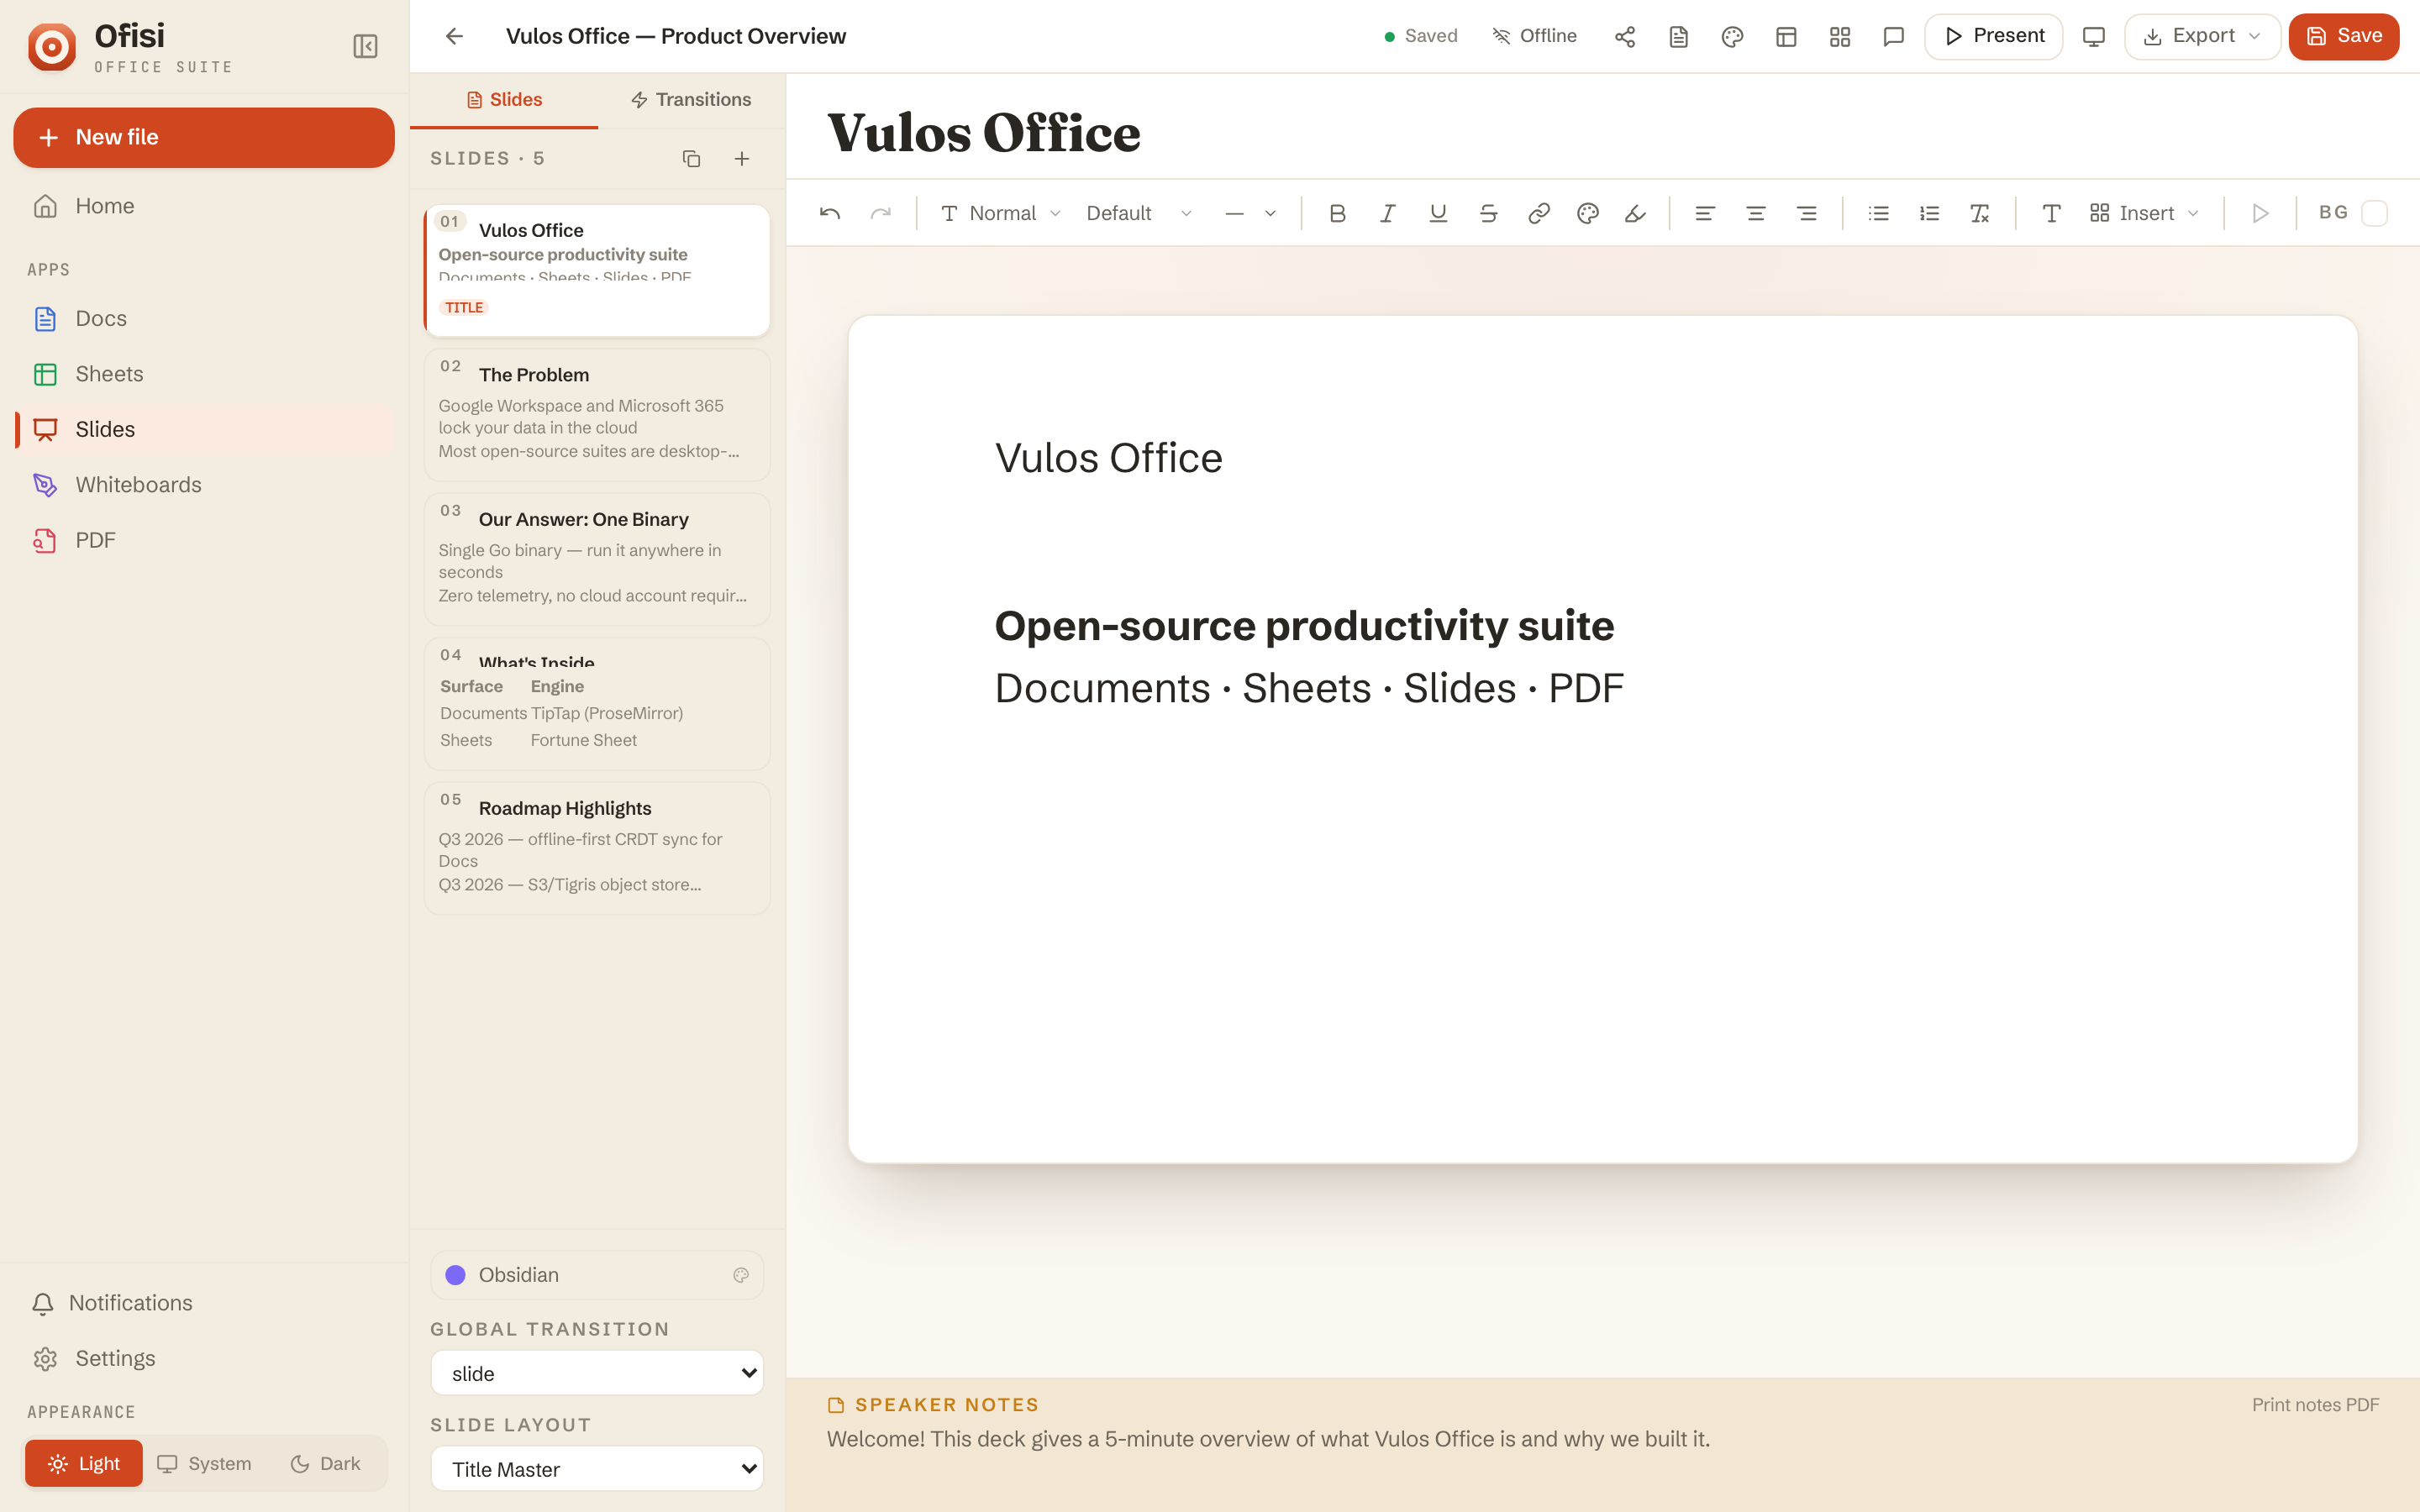Toggle strikethrough formatting
Screen dimensions: 2420x1512
click(1488, 213)
